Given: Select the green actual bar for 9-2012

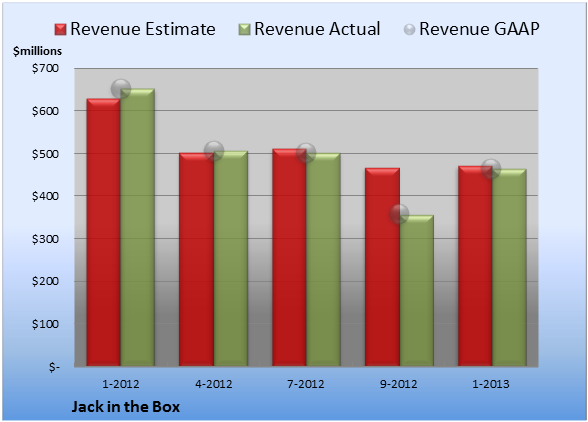Looking at the screenshot, I should 417,290.
